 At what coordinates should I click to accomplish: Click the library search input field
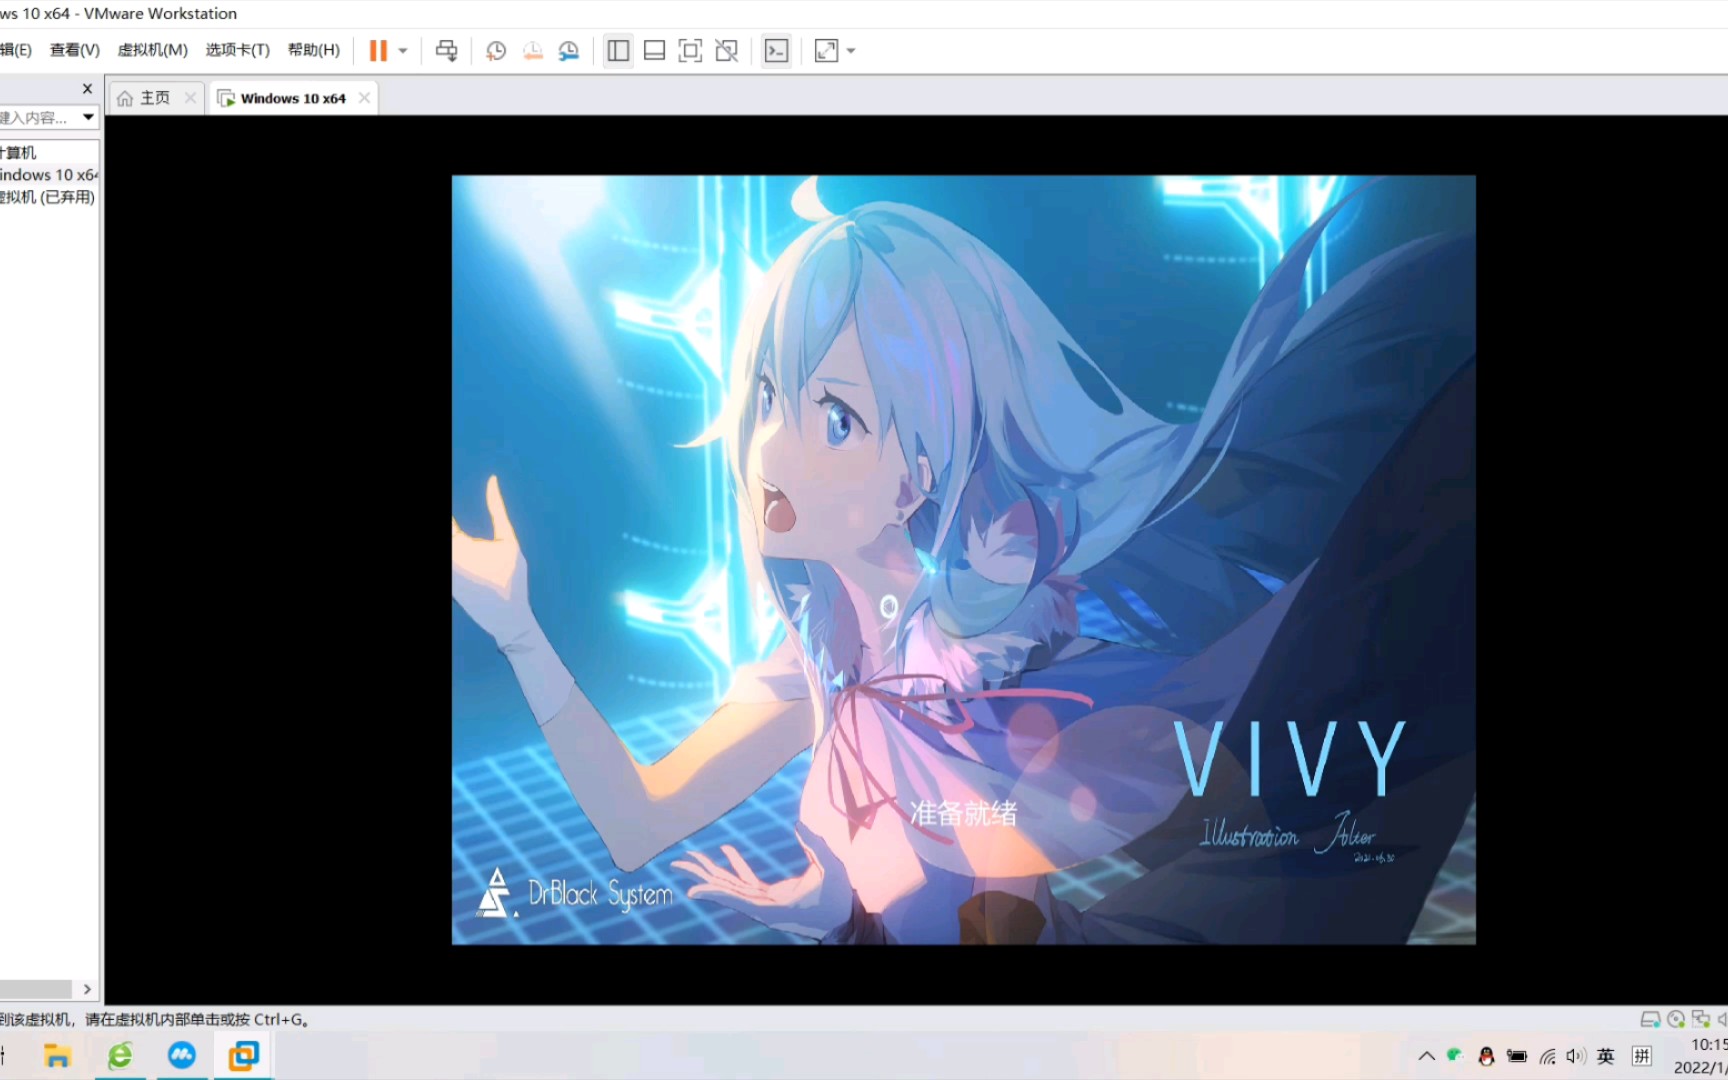(x=38, y=118)
